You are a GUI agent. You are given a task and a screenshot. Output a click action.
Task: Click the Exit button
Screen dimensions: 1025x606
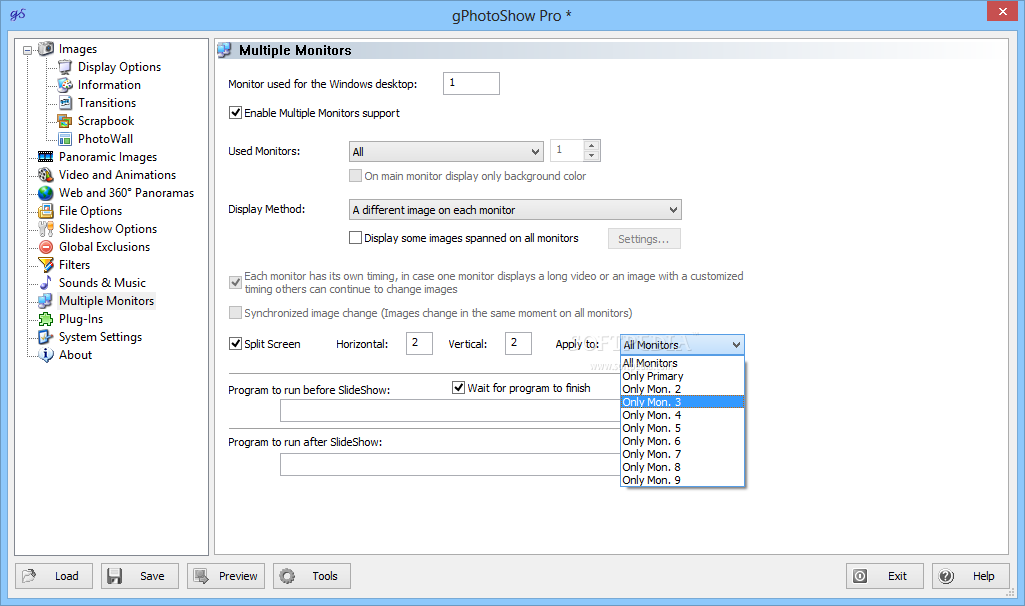click(x=885, y=576)
